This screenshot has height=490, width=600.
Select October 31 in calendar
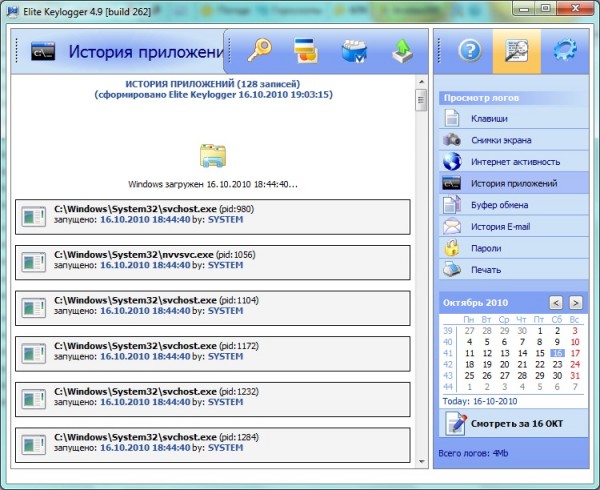coord(575,375)
